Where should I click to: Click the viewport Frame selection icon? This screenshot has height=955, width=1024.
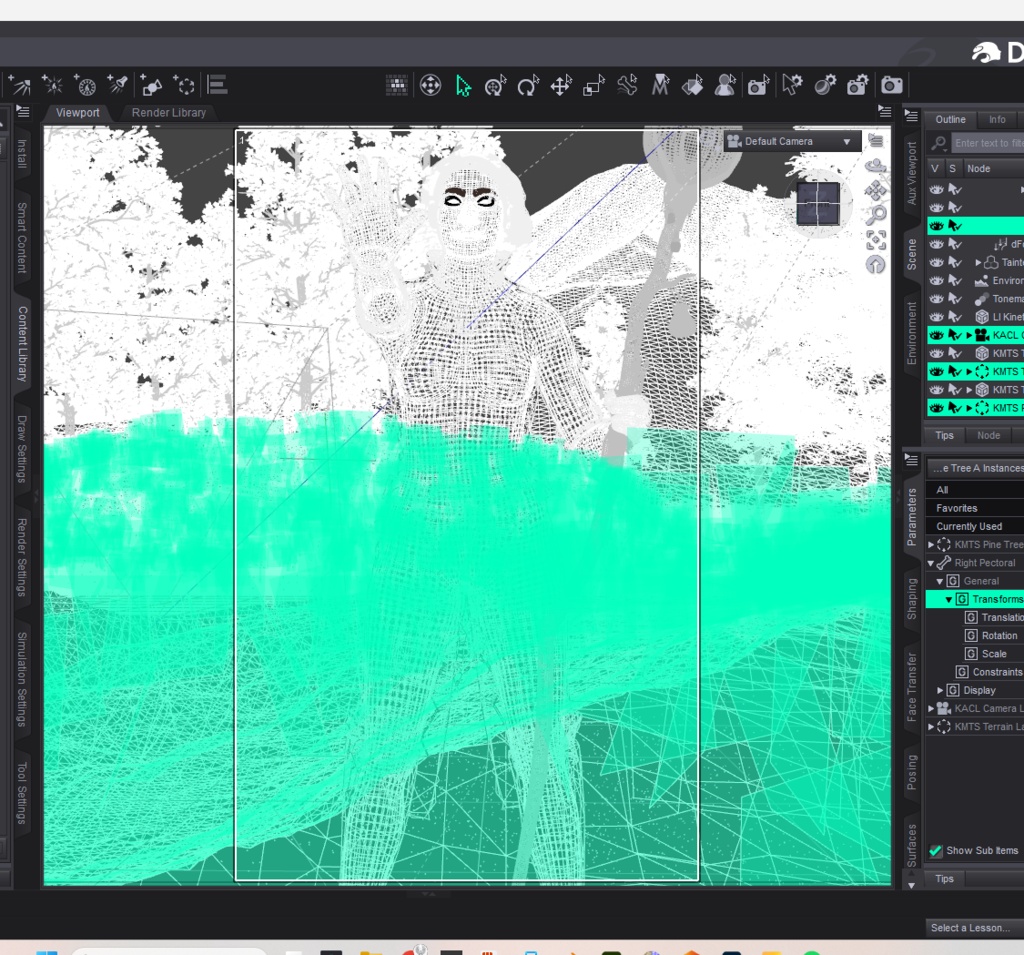click(x=876, y=240)
